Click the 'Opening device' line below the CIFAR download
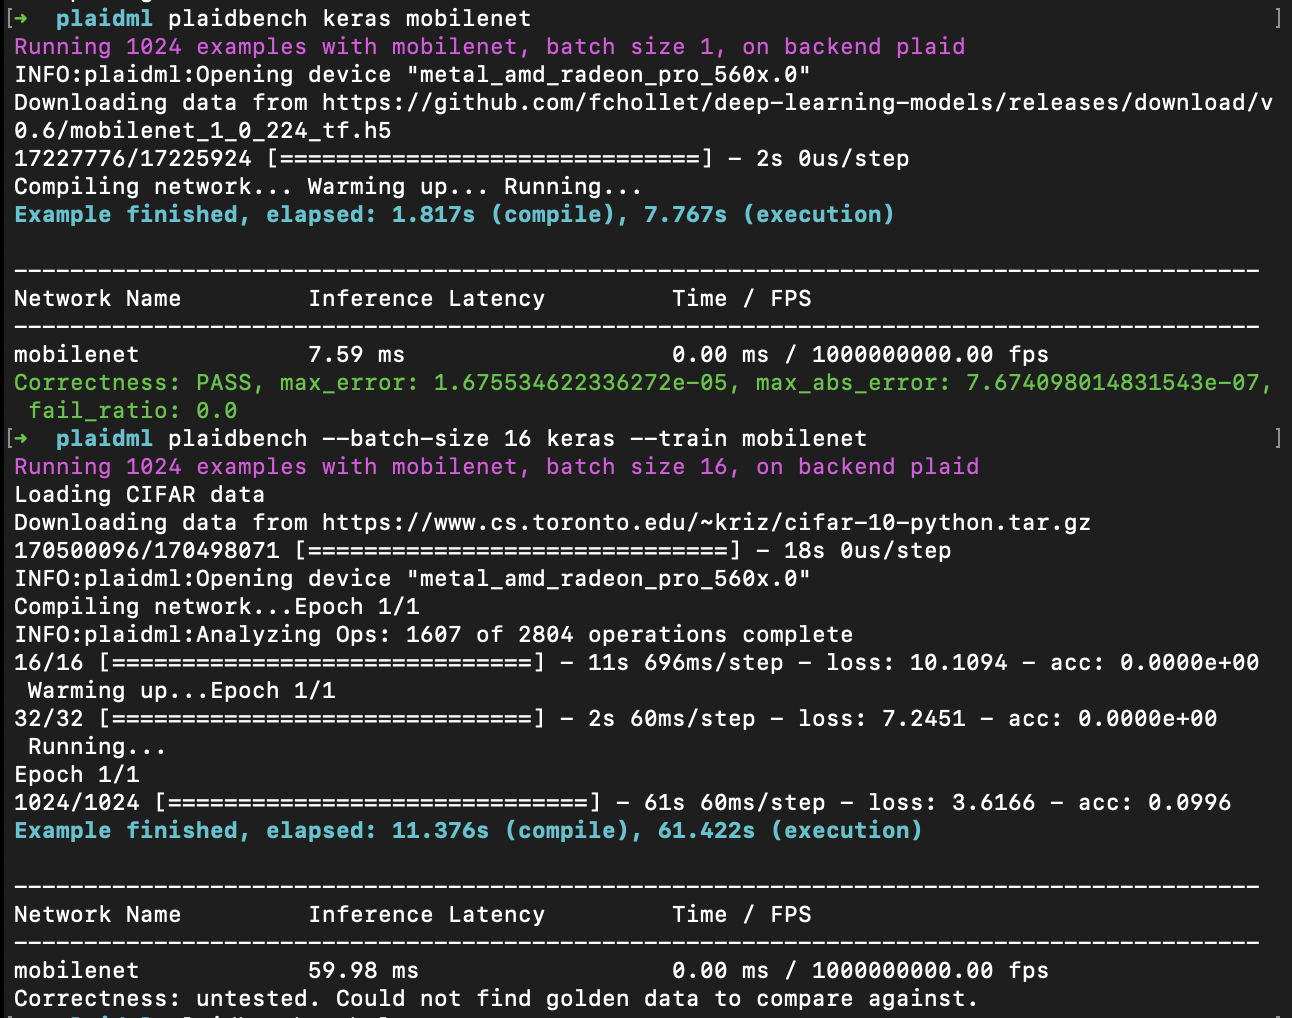Screen dimensions: 1292x1018 [x=412, y=578]
